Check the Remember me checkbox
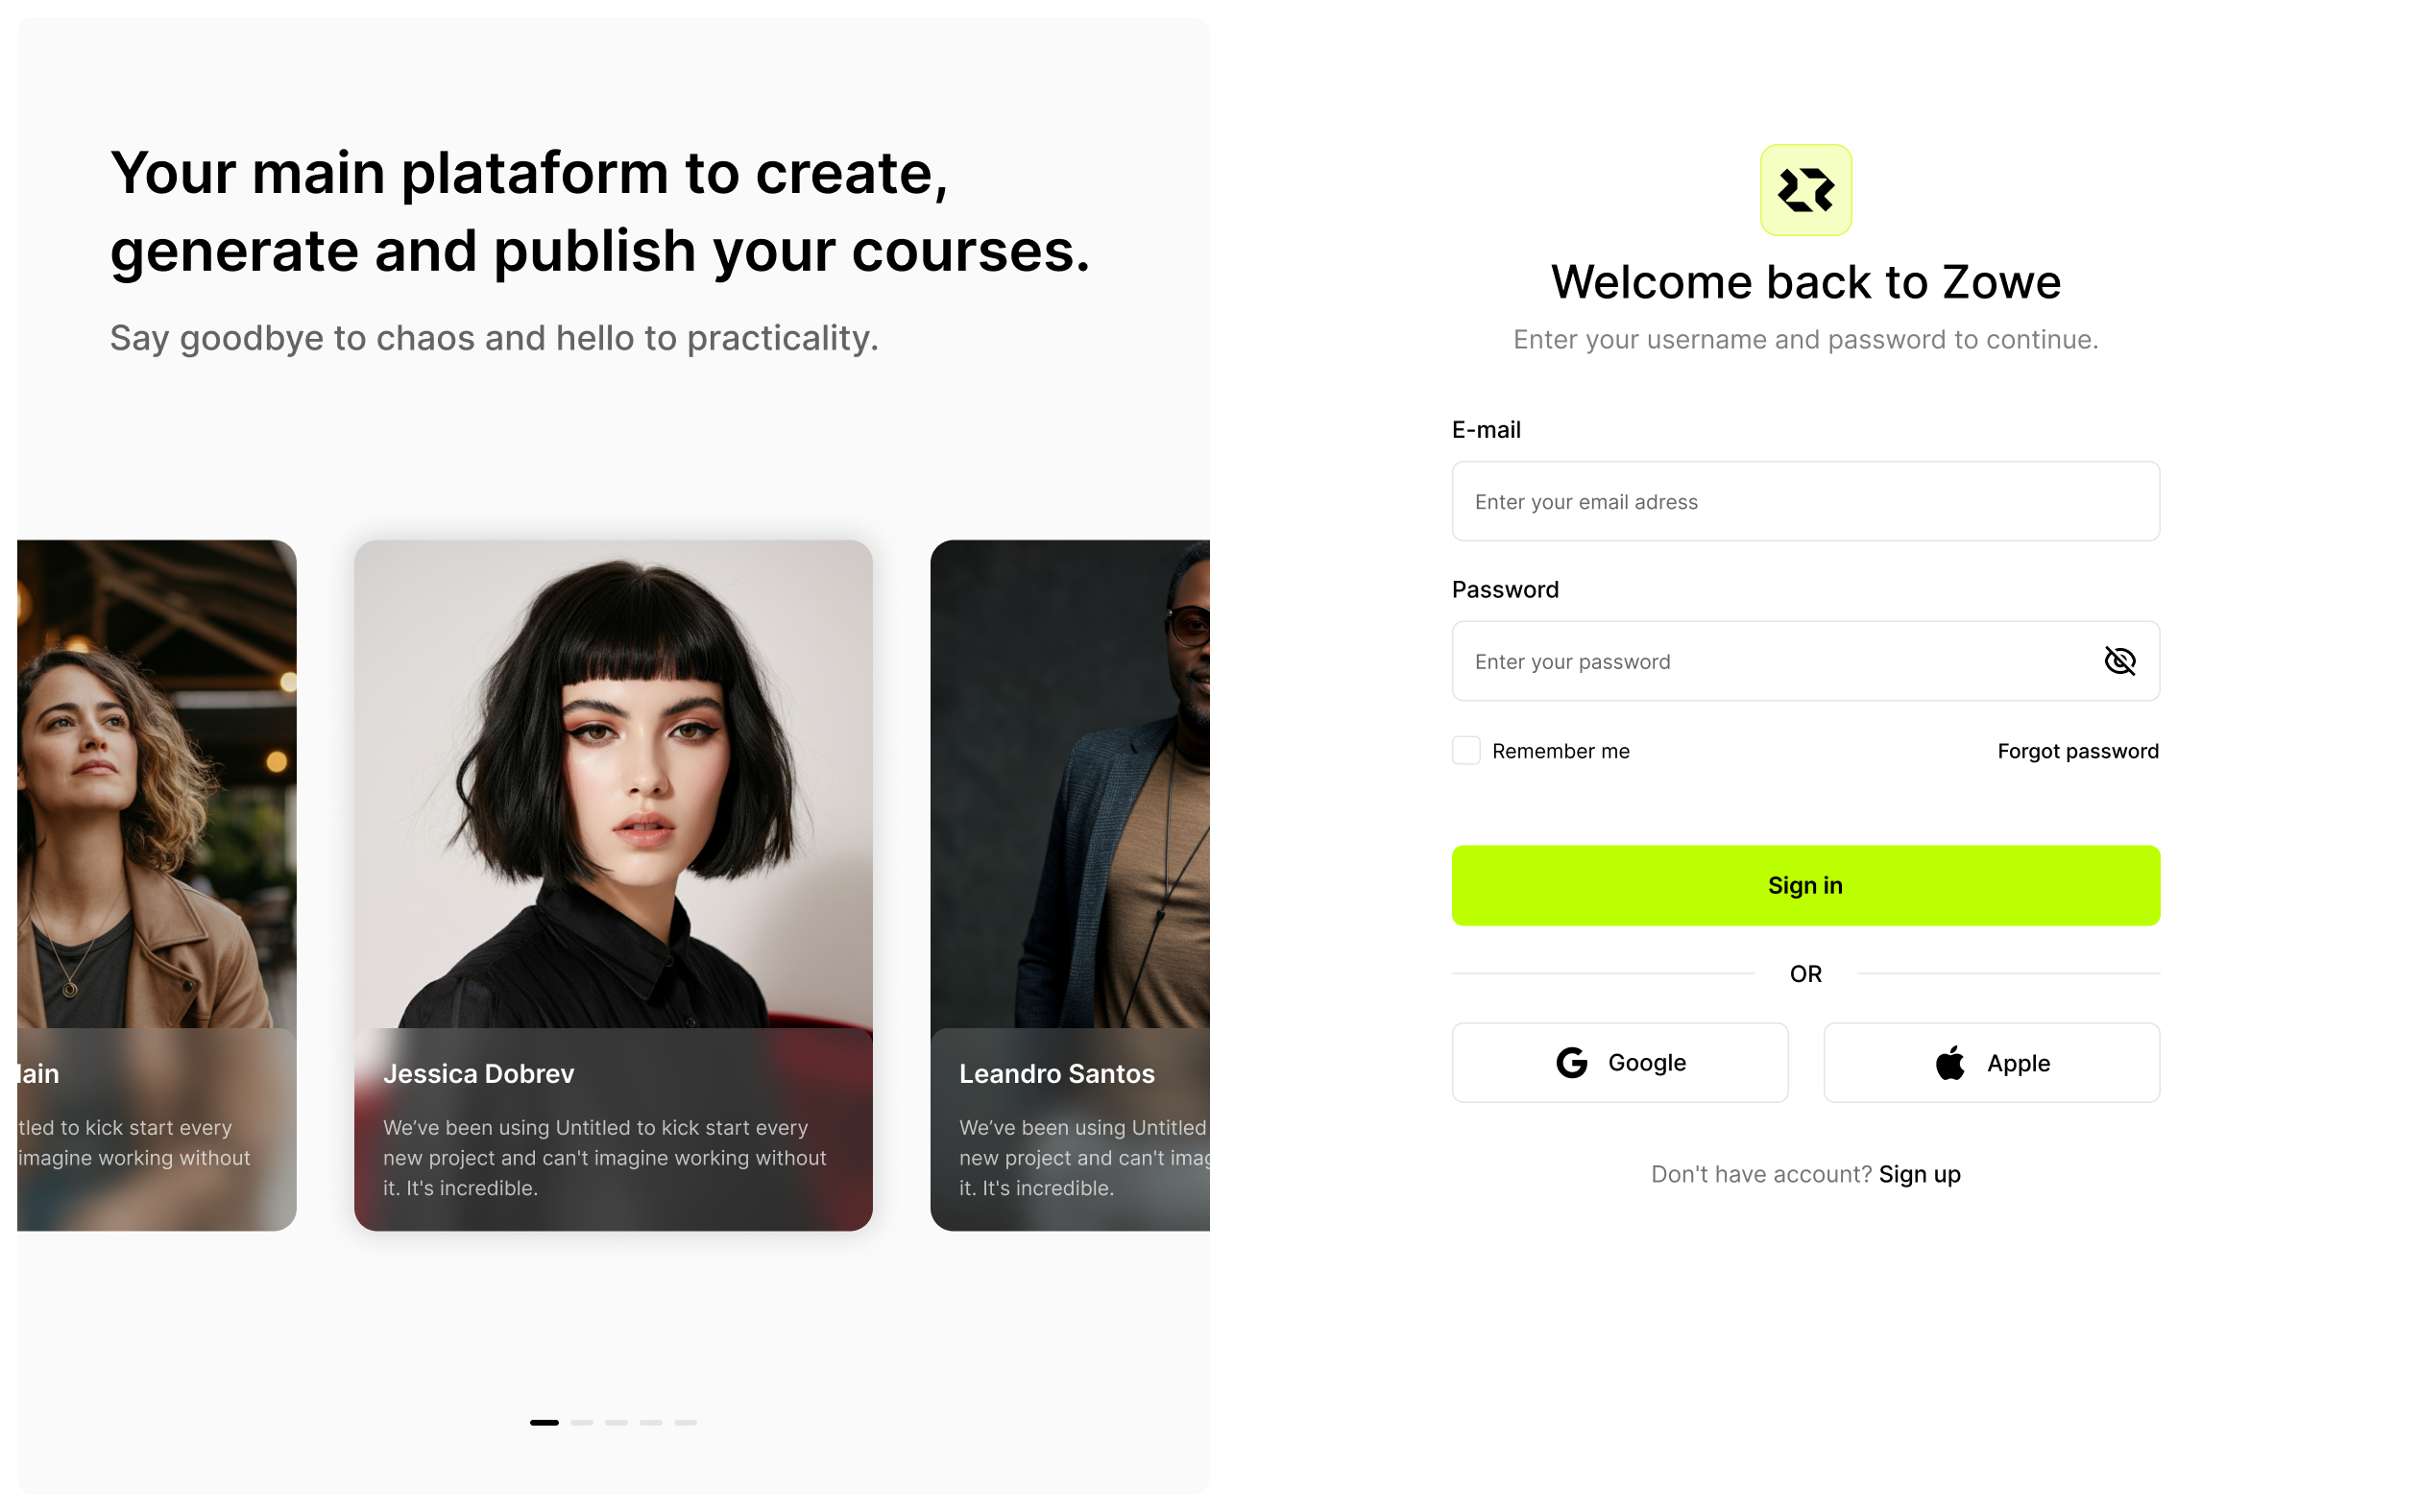Screen dimensions: 2420x1512 (x=1466, y=750)
